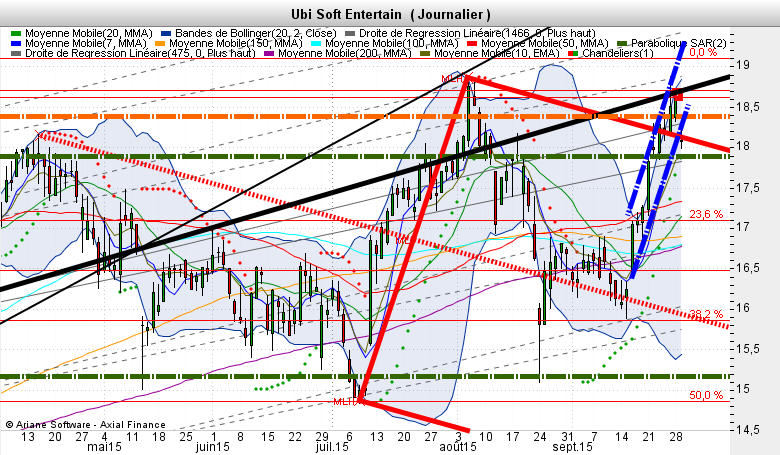Screen dimensions: 780x455
Task: Click legend label text Moyenne Mobile(200, MMA)
Action: click(x=345, y=53)
